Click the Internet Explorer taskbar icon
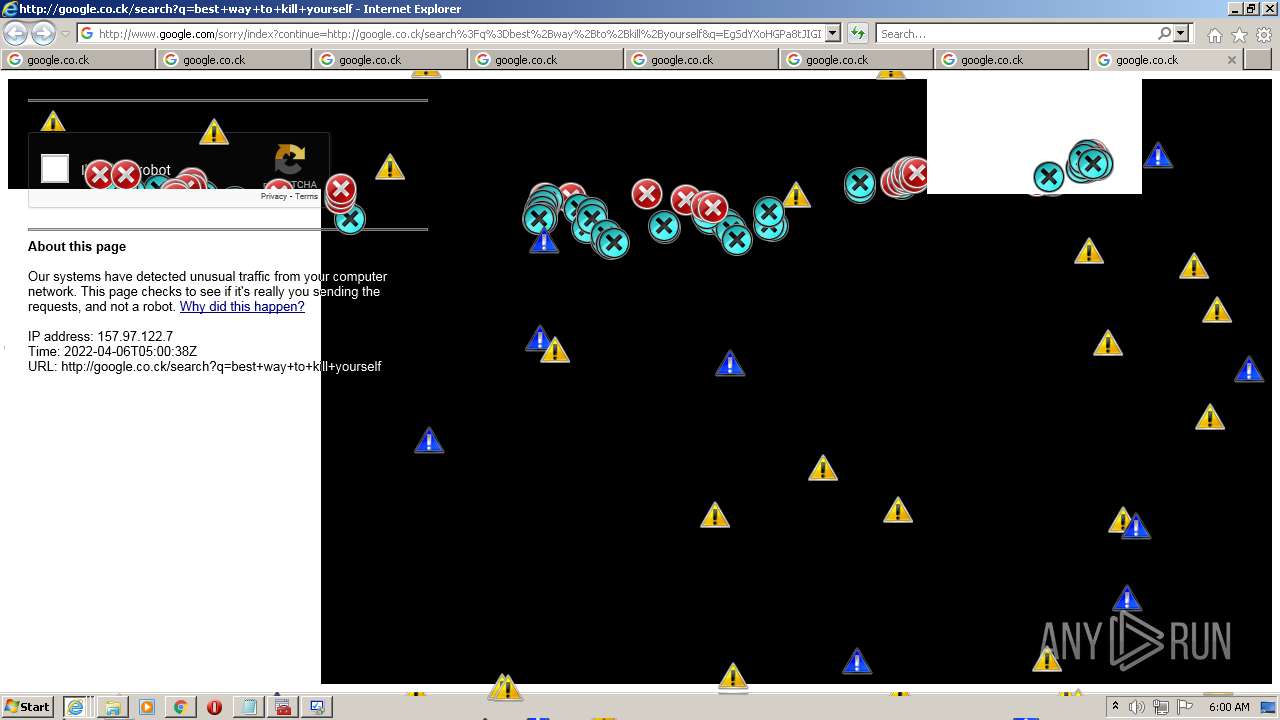This screenshot has width=1280, height=720. (x=75, y=707)
